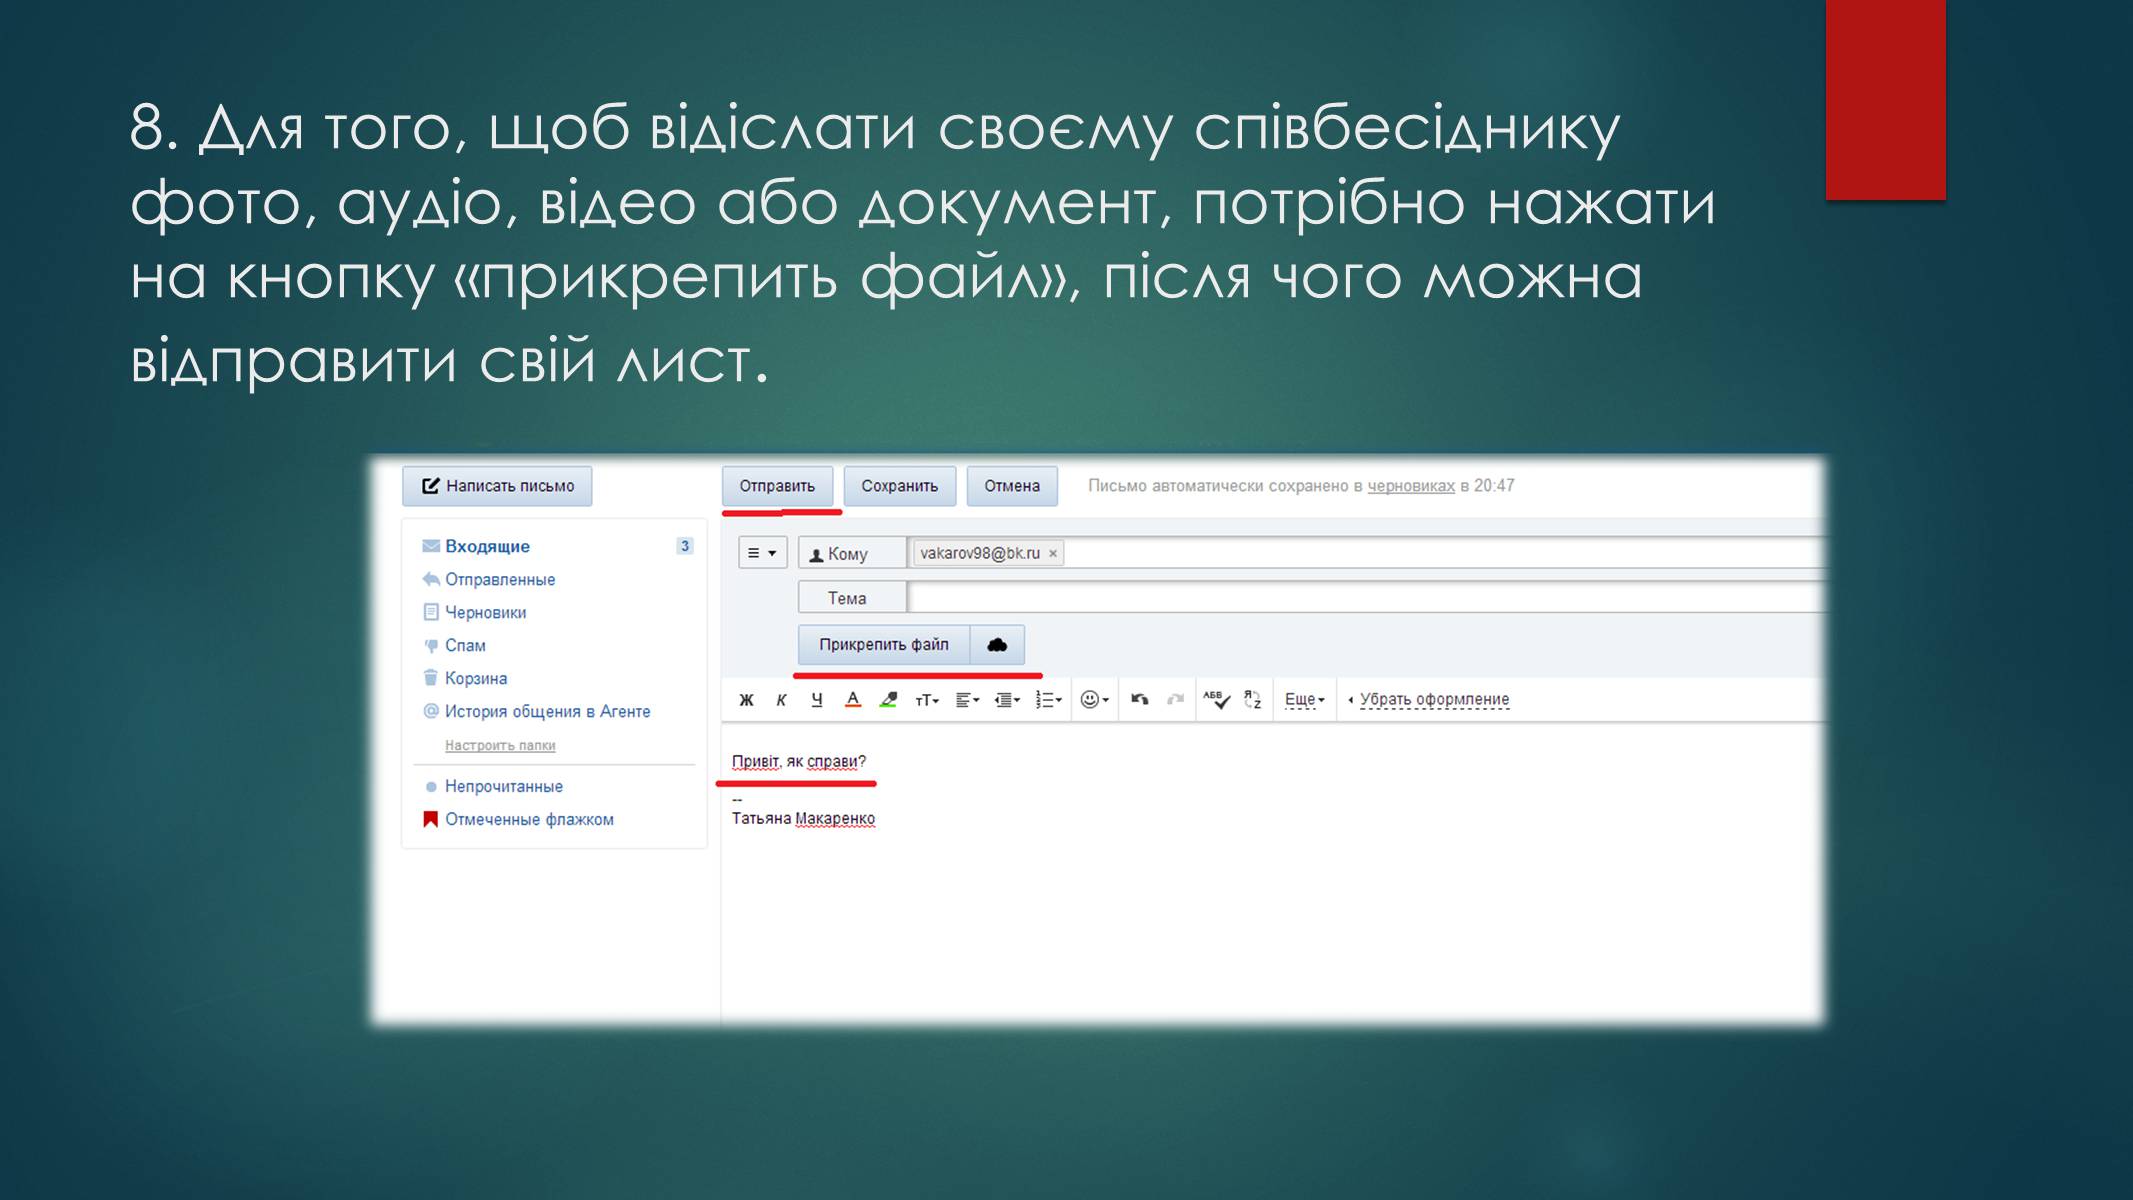Send the email with Отправить
Image resolution: width=2133 pixels, height=1200 pixels.
point(777,486)
